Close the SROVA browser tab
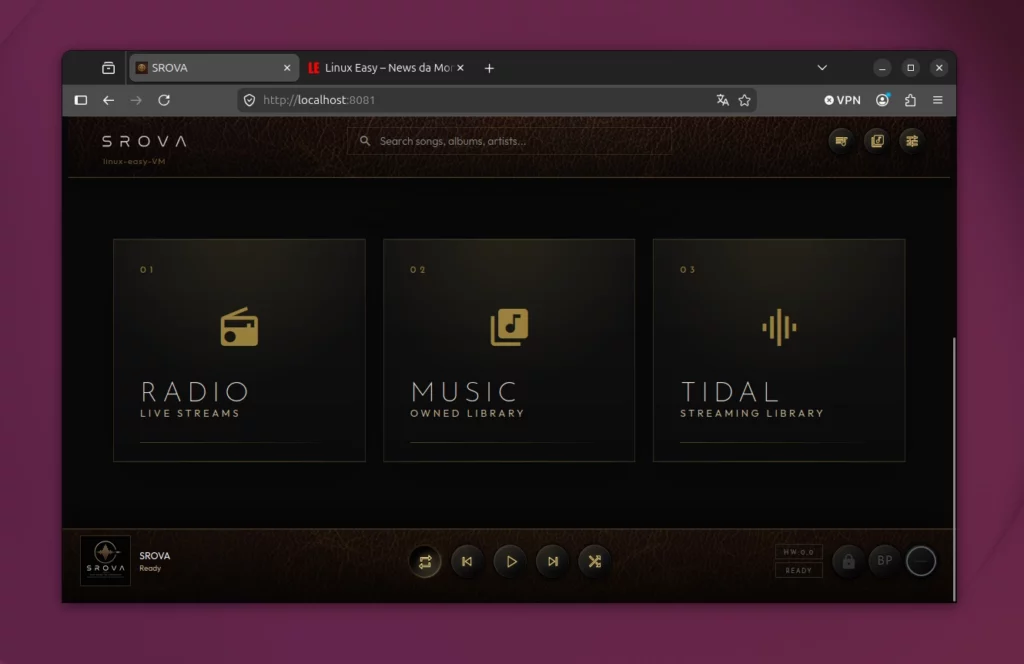1024x664 pixels. (x=287, y=68)
